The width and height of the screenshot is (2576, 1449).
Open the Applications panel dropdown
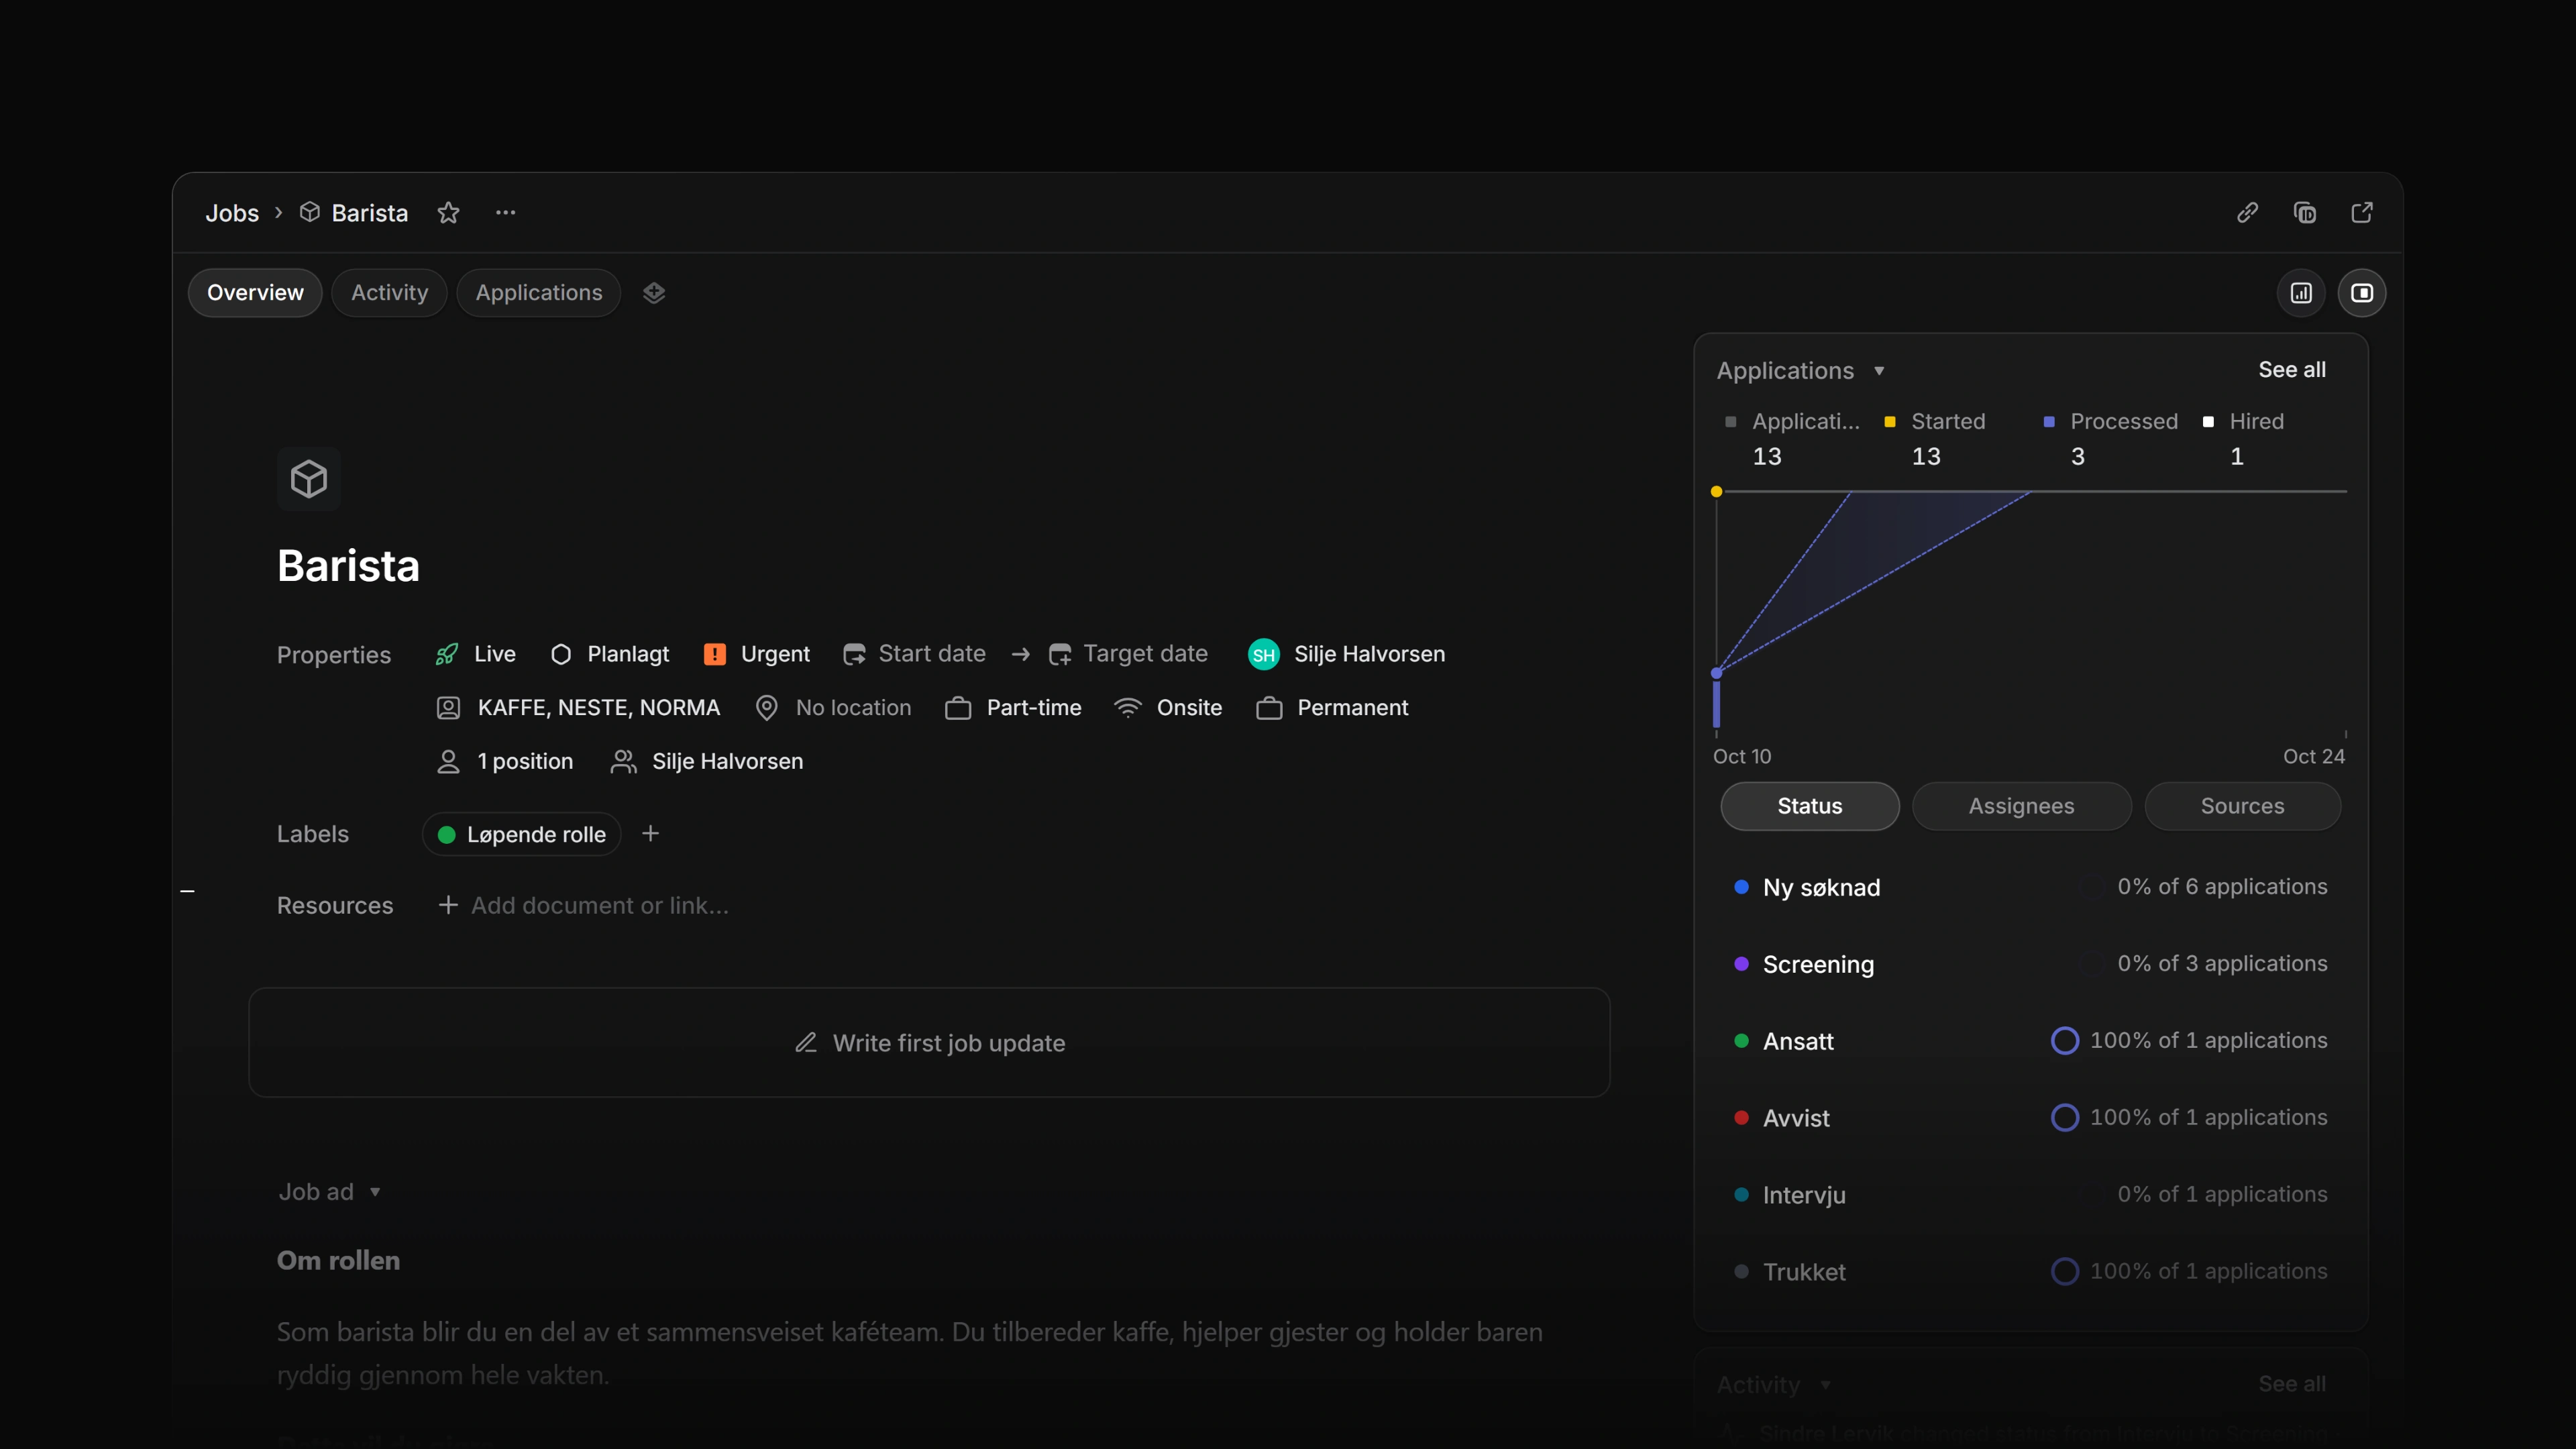coord(1801,370)
